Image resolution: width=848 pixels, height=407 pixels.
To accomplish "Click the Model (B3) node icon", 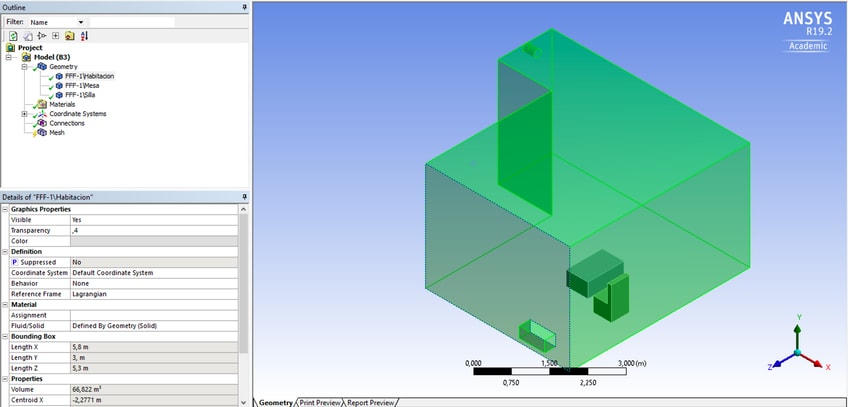I will point(26,57).
